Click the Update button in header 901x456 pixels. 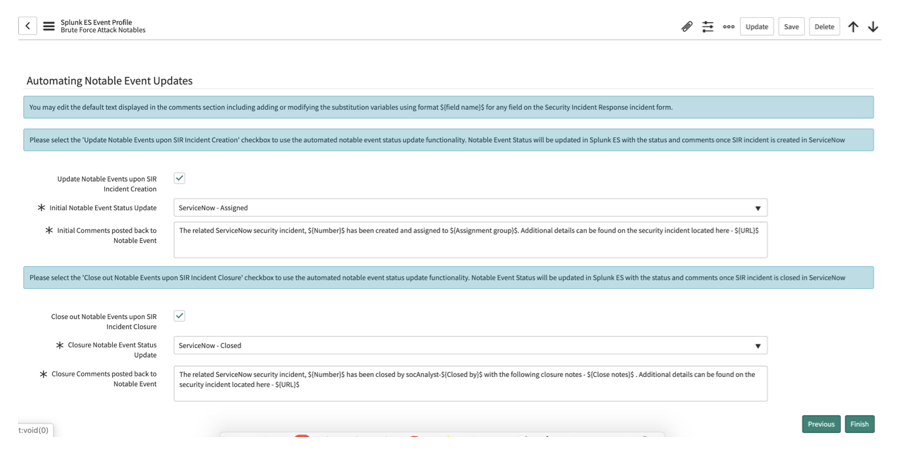coord(757,26)
